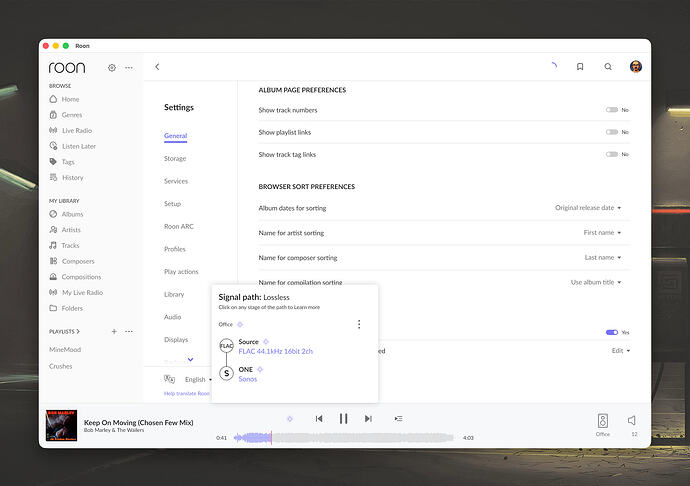This screenshot has width=690, height=486.
Task: Click Help translate Roon link
Action: 187,393
